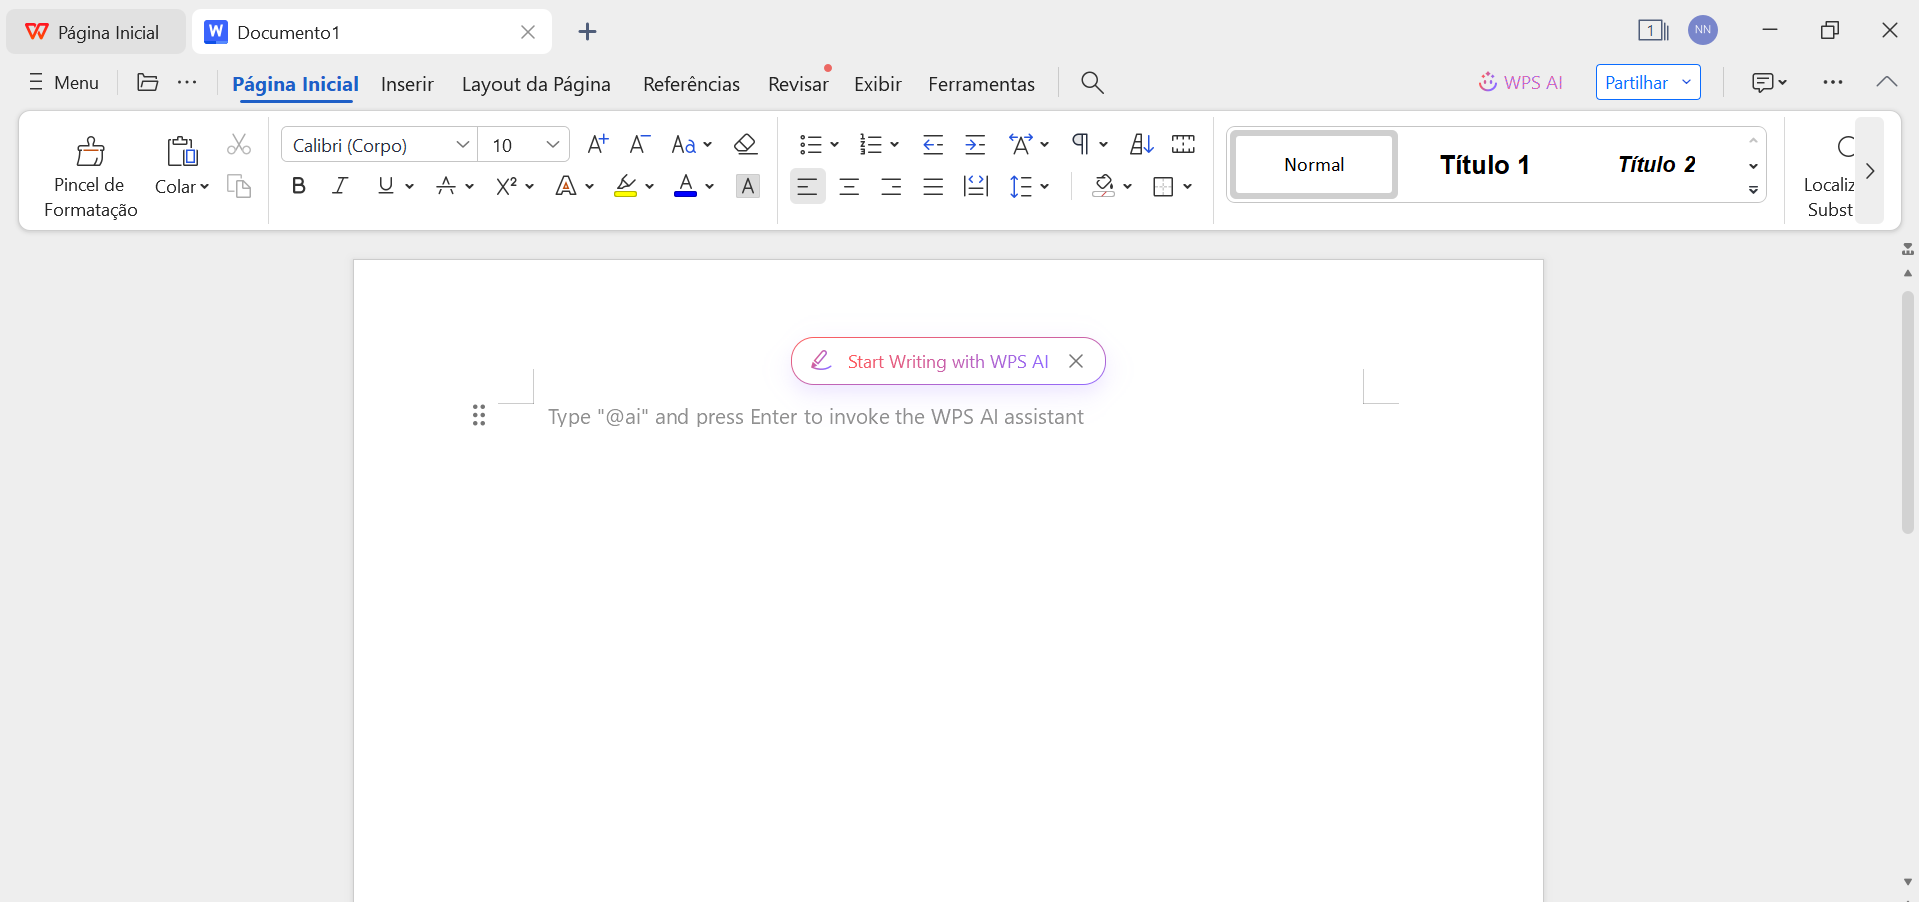This screenshot has height=902, width=1919.
Task: Click the window layout icon near avatar
Action: point(1653,30)
